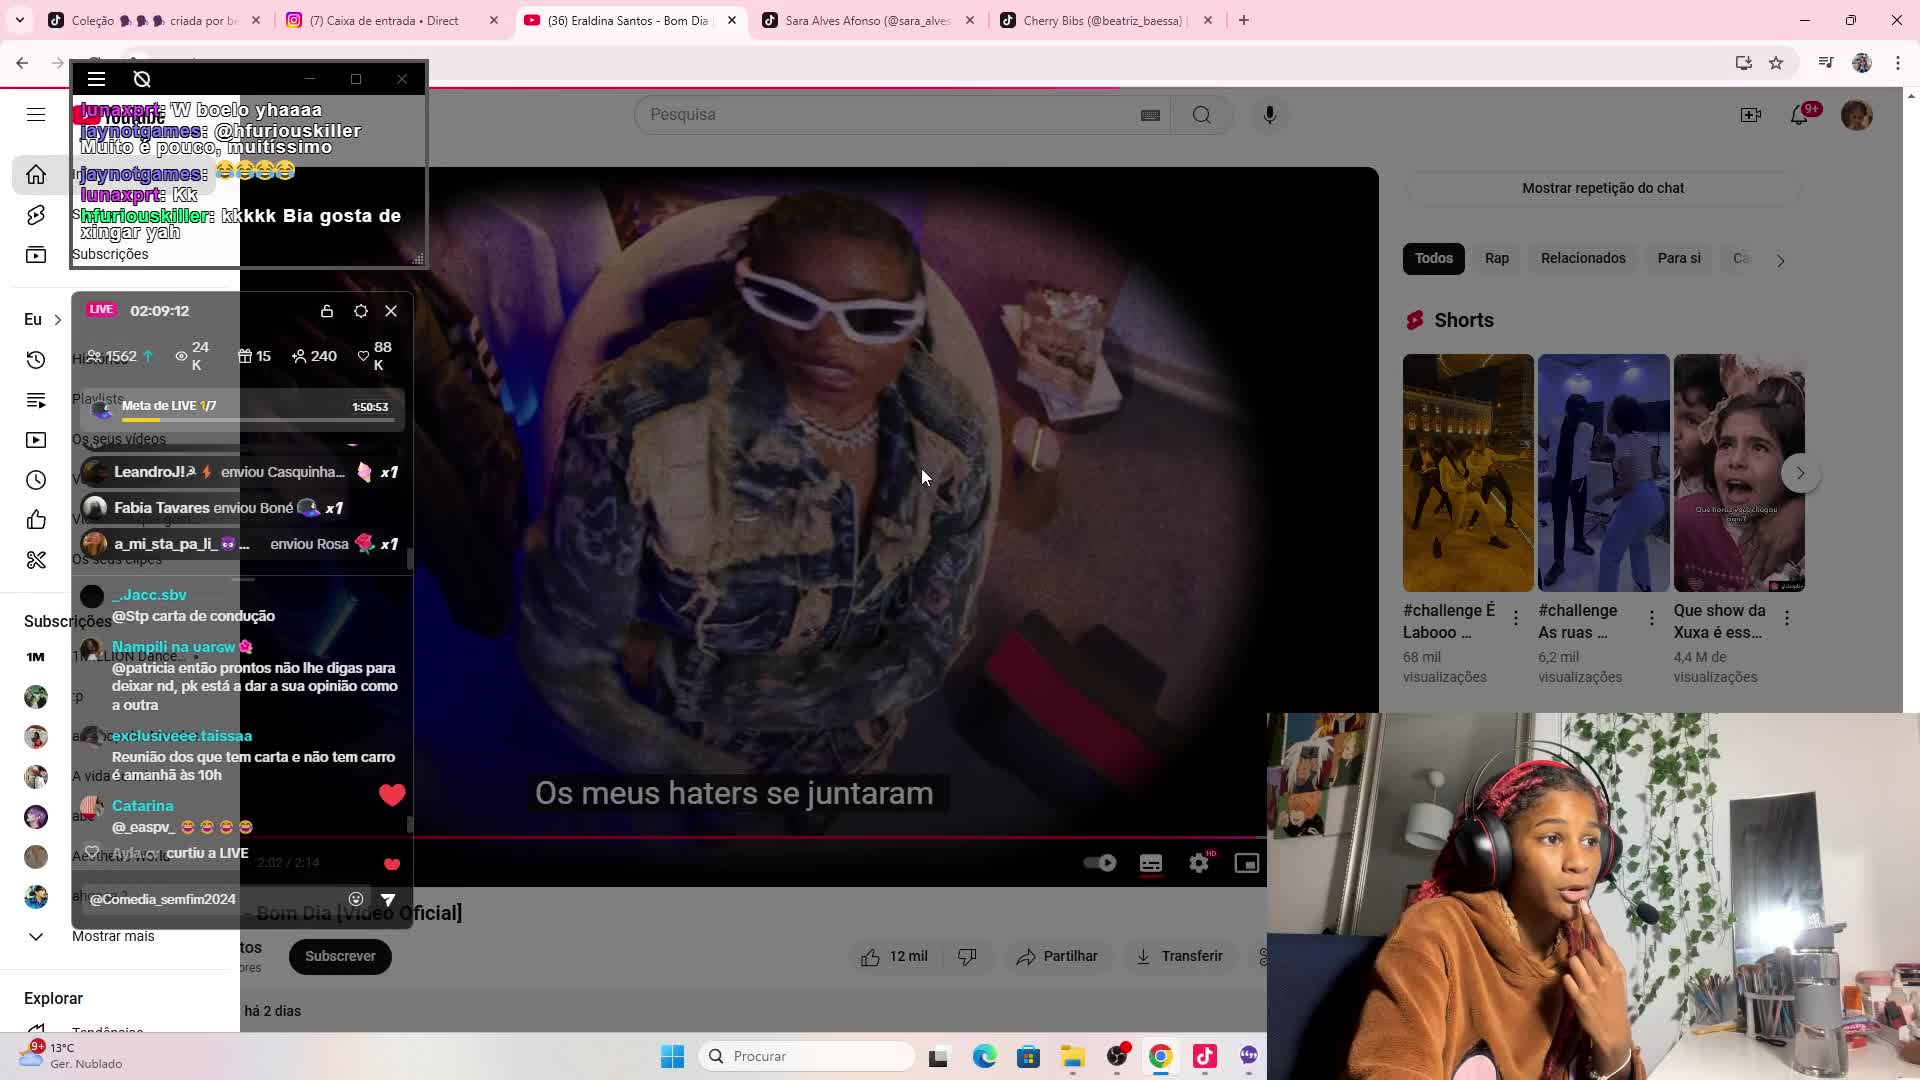The image size is (1920, 1080).
Task: Start voice search with microphone icon
Action: click(x=1270, y=115)
